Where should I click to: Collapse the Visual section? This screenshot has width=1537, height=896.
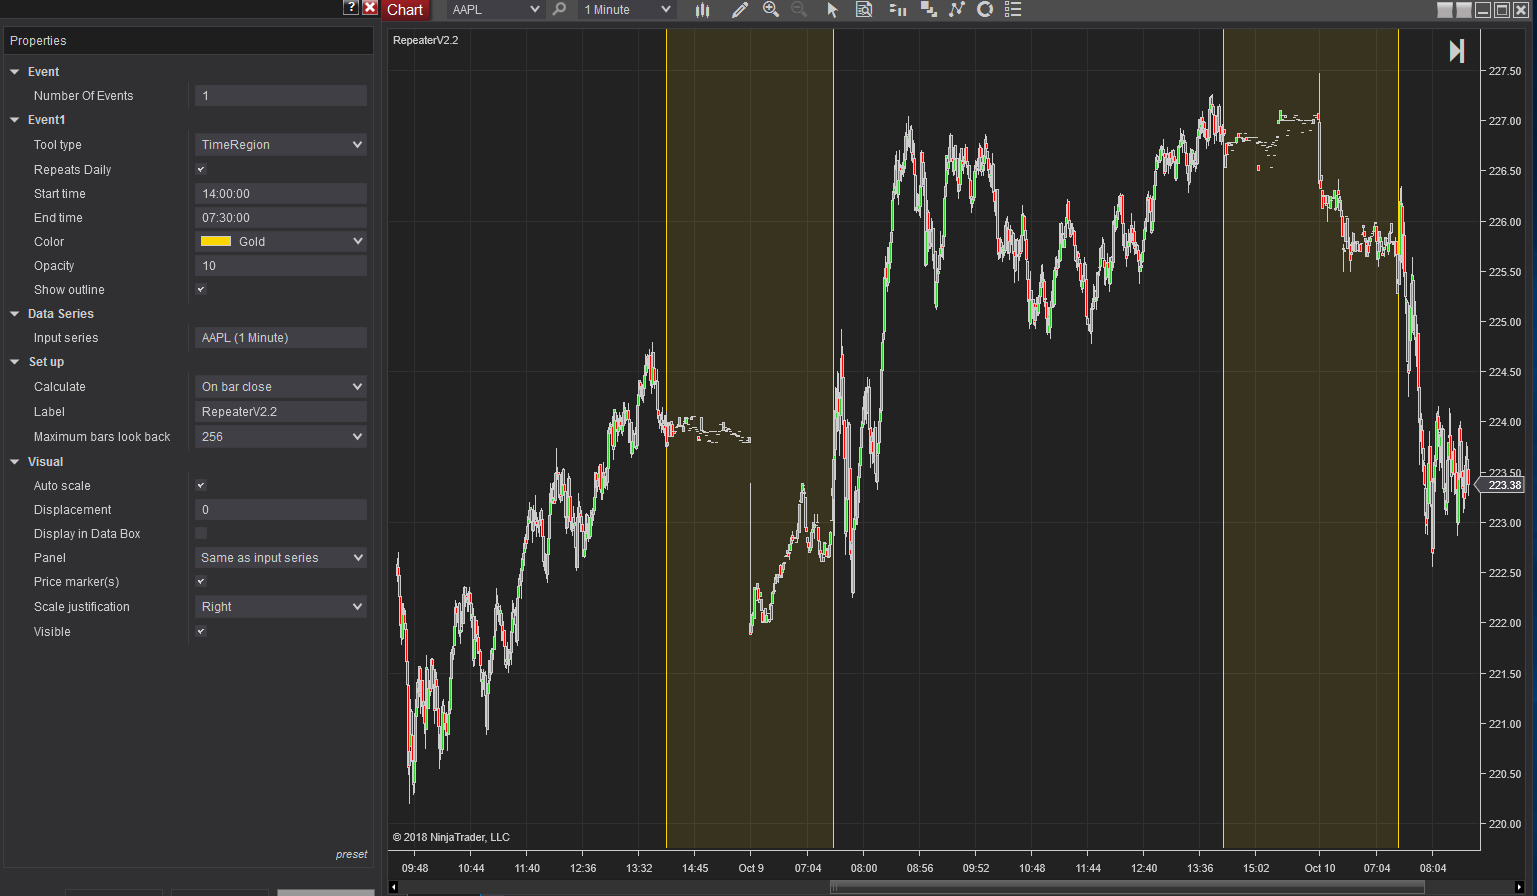click(15, 462)
